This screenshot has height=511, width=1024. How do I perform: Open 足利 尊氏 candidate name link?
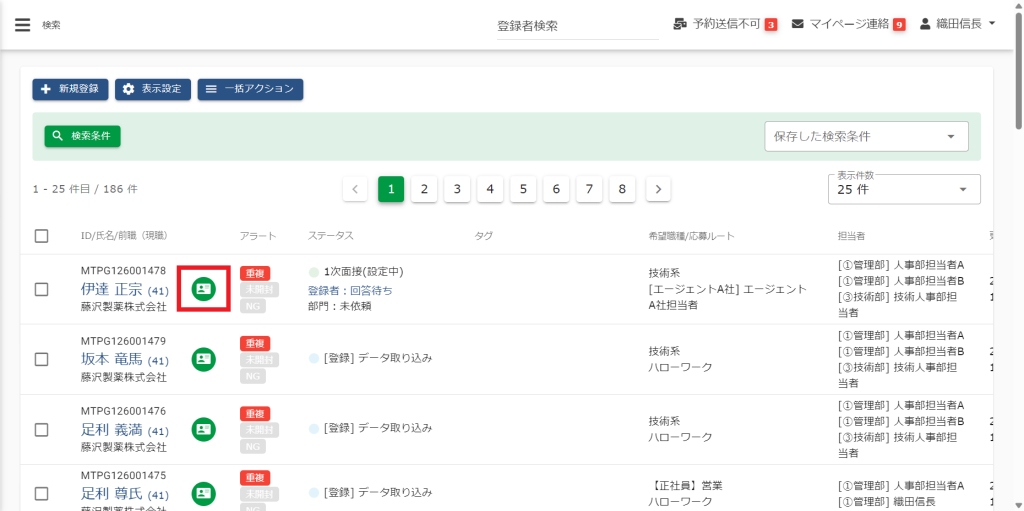tap(111, 494)
